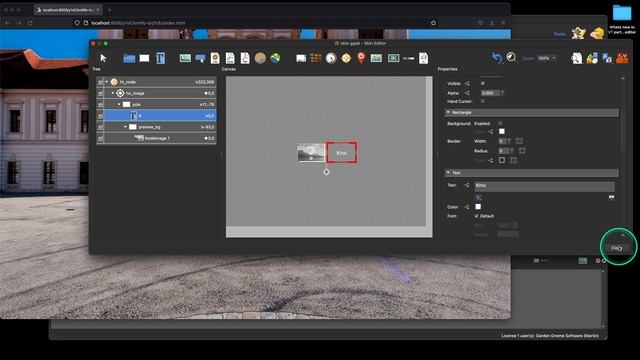Image resolution: width=640 pixels, height=360 pixels.
Task: Select the video player element tool
Action: tap(393, 58)
